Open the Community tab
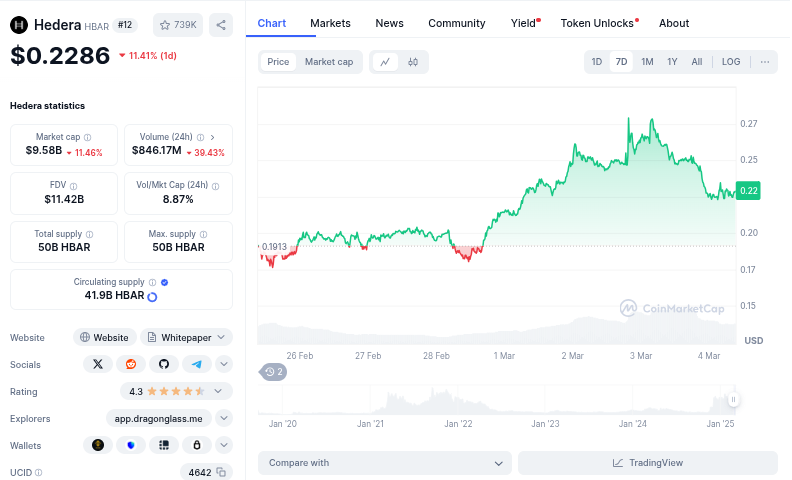The width and height of the screenshot is (792, 480). [x=457, y=23]
